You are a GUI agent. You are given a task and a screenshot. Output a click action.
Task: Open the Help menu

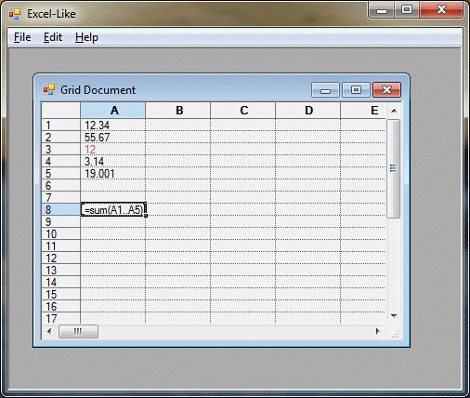point(86,37)
